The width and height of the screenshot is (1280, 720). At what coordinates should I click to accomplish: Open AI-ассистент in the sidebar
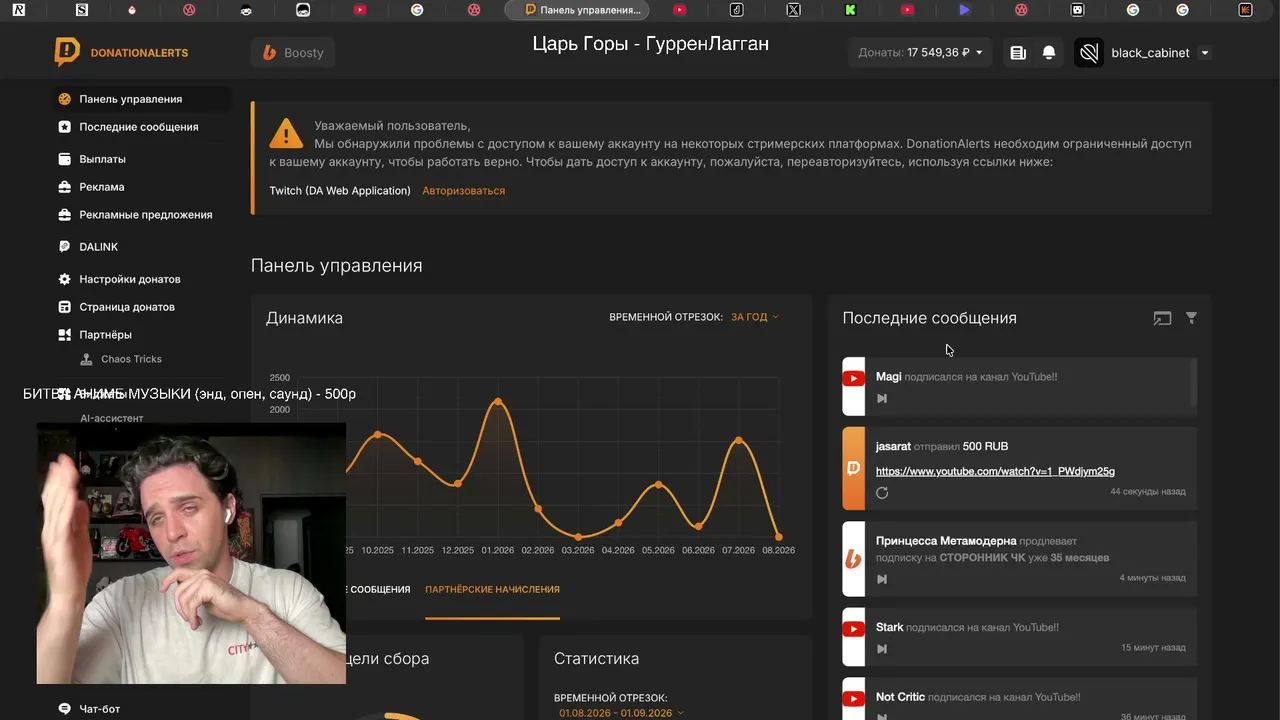point(112,418)
